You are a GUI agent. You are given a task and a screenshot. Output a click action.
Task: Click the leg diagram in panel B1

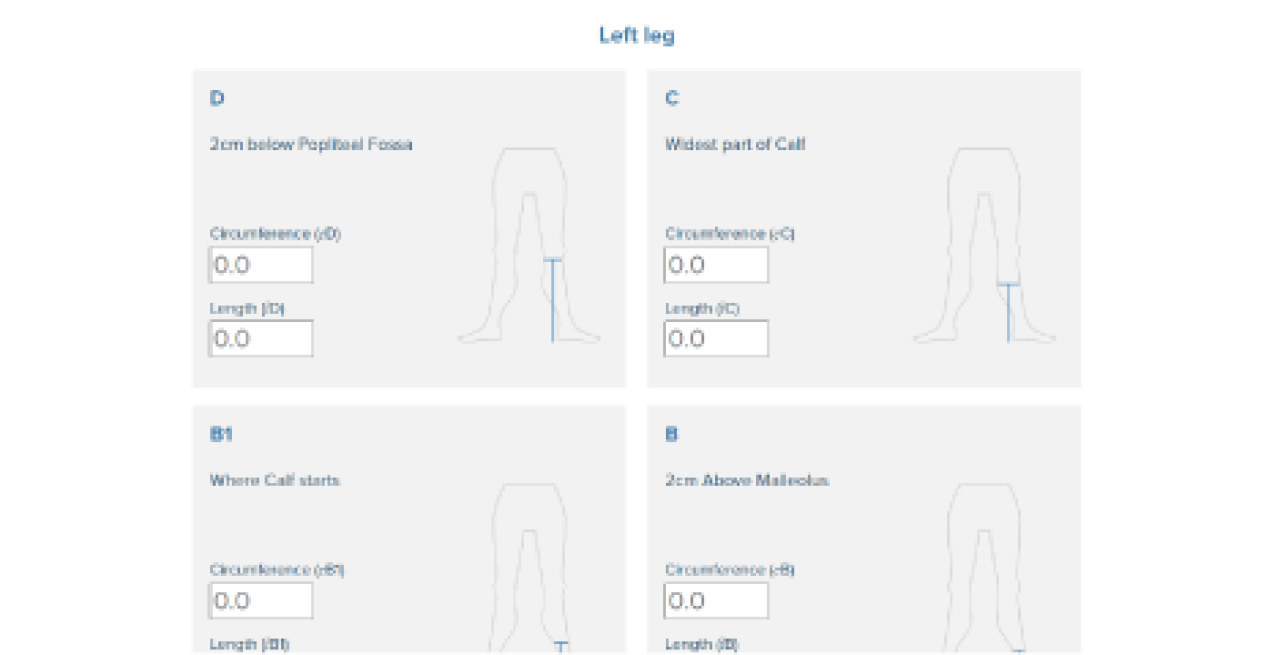(x=530, y=568)
